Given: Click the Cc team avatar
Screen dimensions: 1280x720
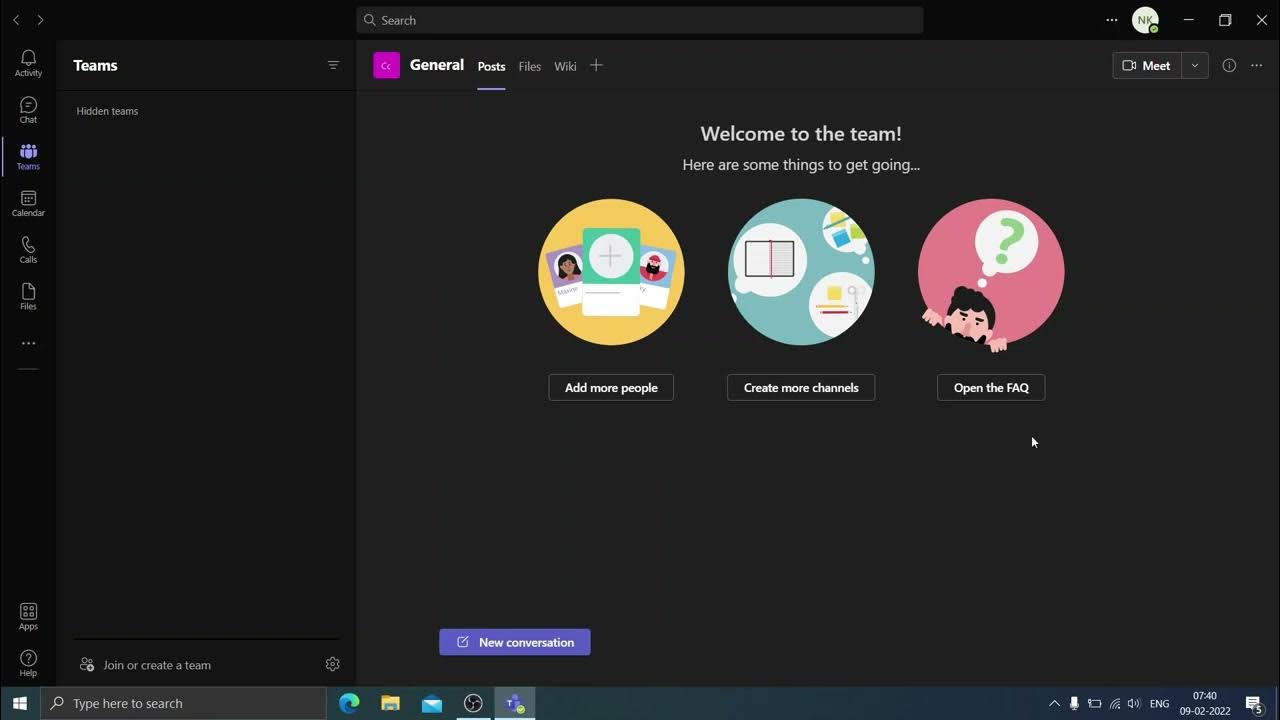Looking at the screenshot, I should click(x=386, y=65).
